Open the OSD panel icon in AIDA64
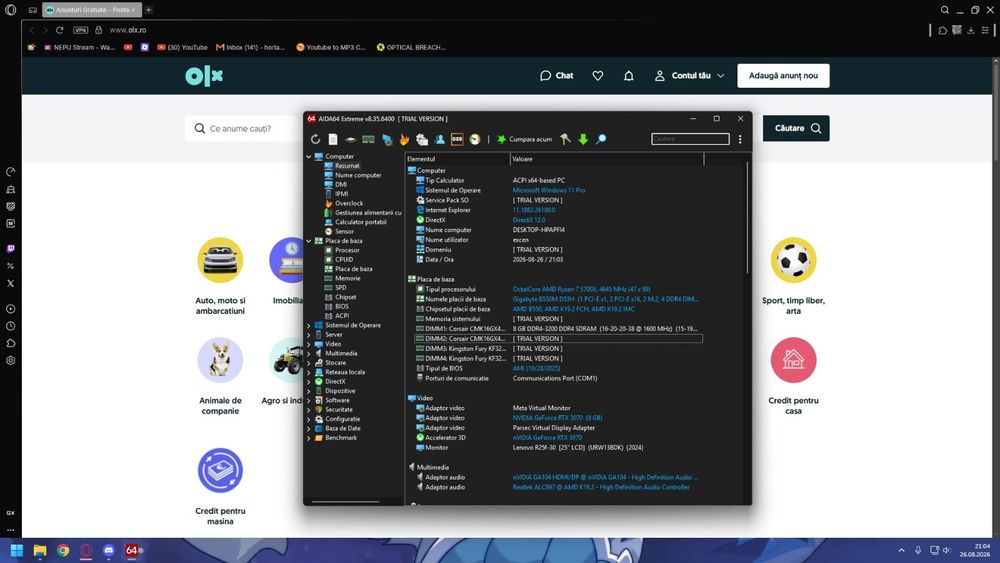Viewport: 1000px width, 563px height. 457,139
